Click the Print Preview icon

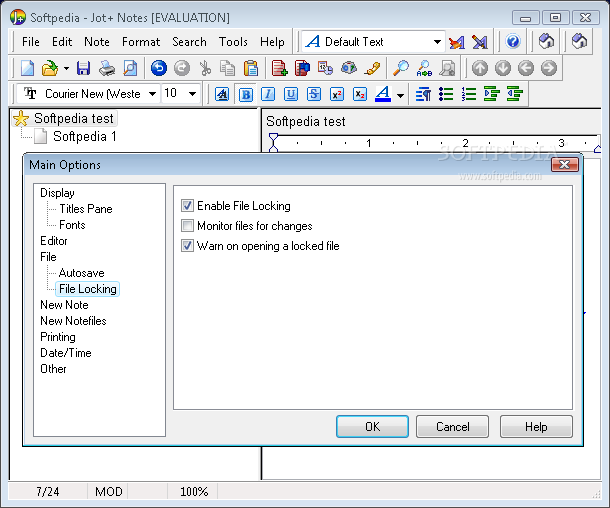coord(130,68)
